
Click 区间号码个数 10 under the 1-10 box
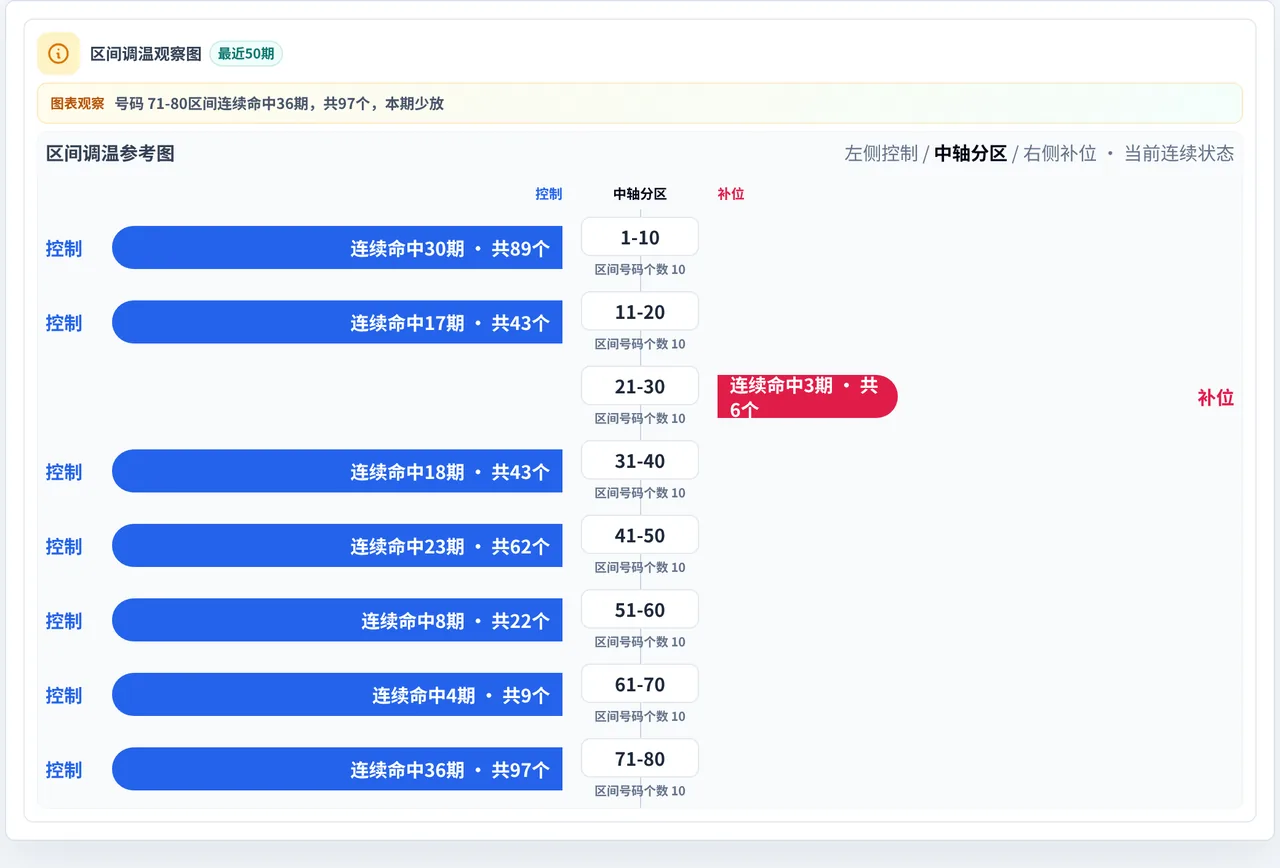[x=640, y=270]
